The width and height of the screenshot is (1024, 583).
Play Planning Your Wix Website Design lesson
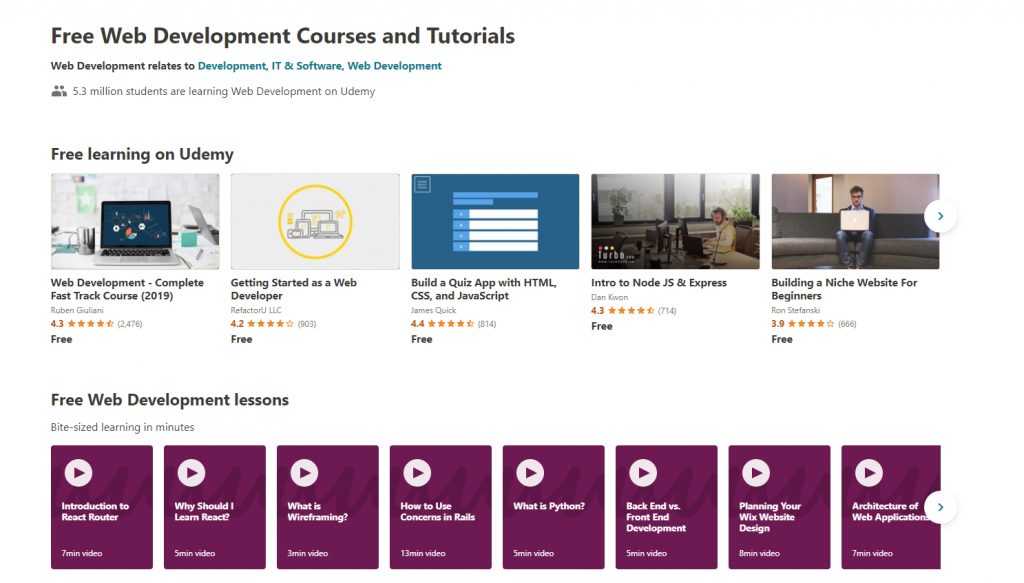756,473
